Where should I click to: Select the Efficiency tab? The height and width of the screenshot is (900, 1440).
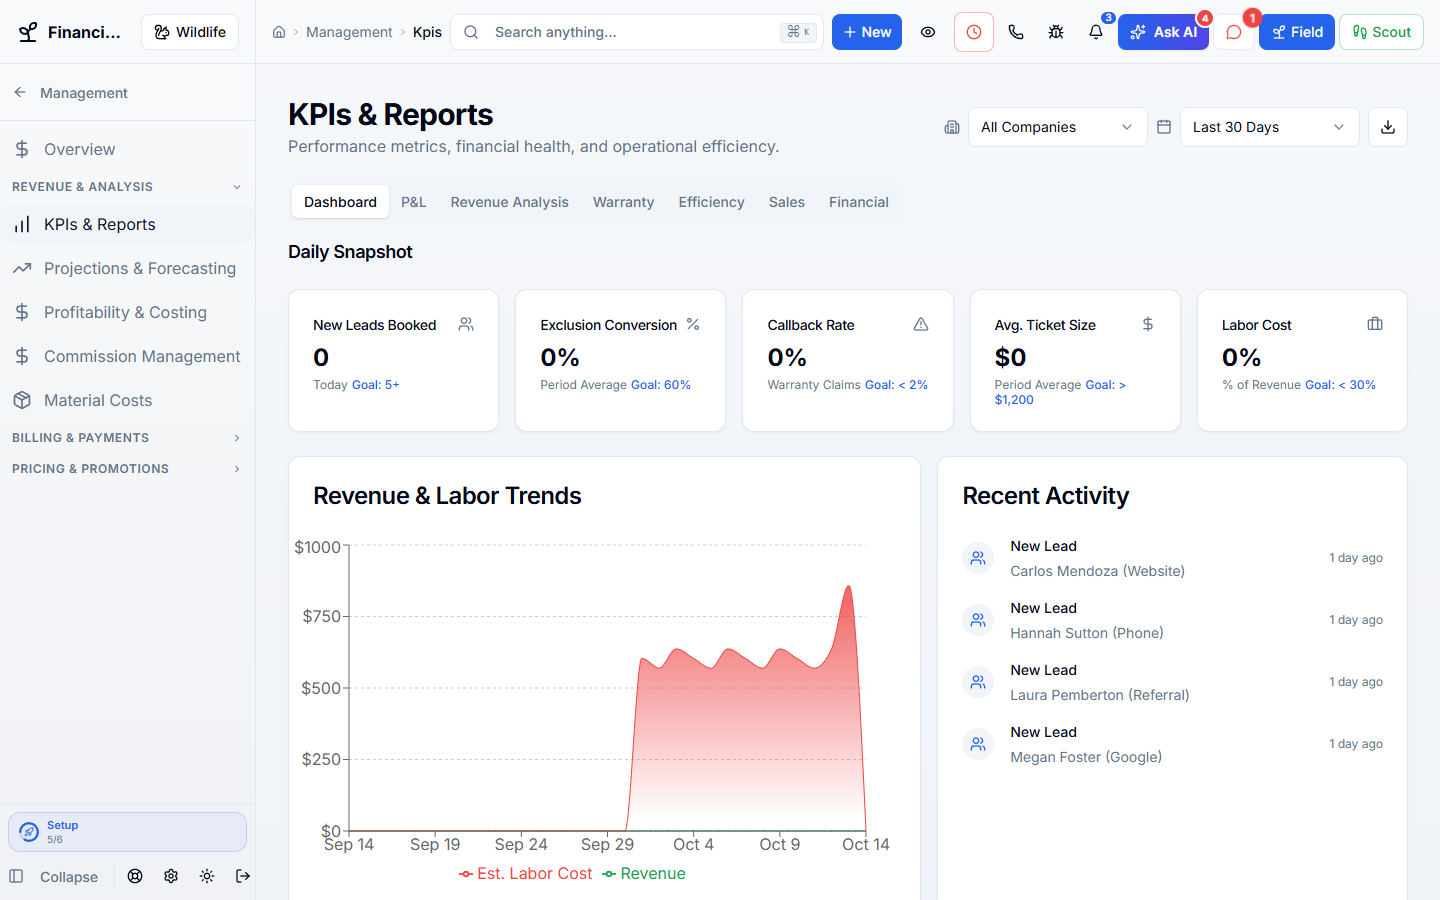711,202
